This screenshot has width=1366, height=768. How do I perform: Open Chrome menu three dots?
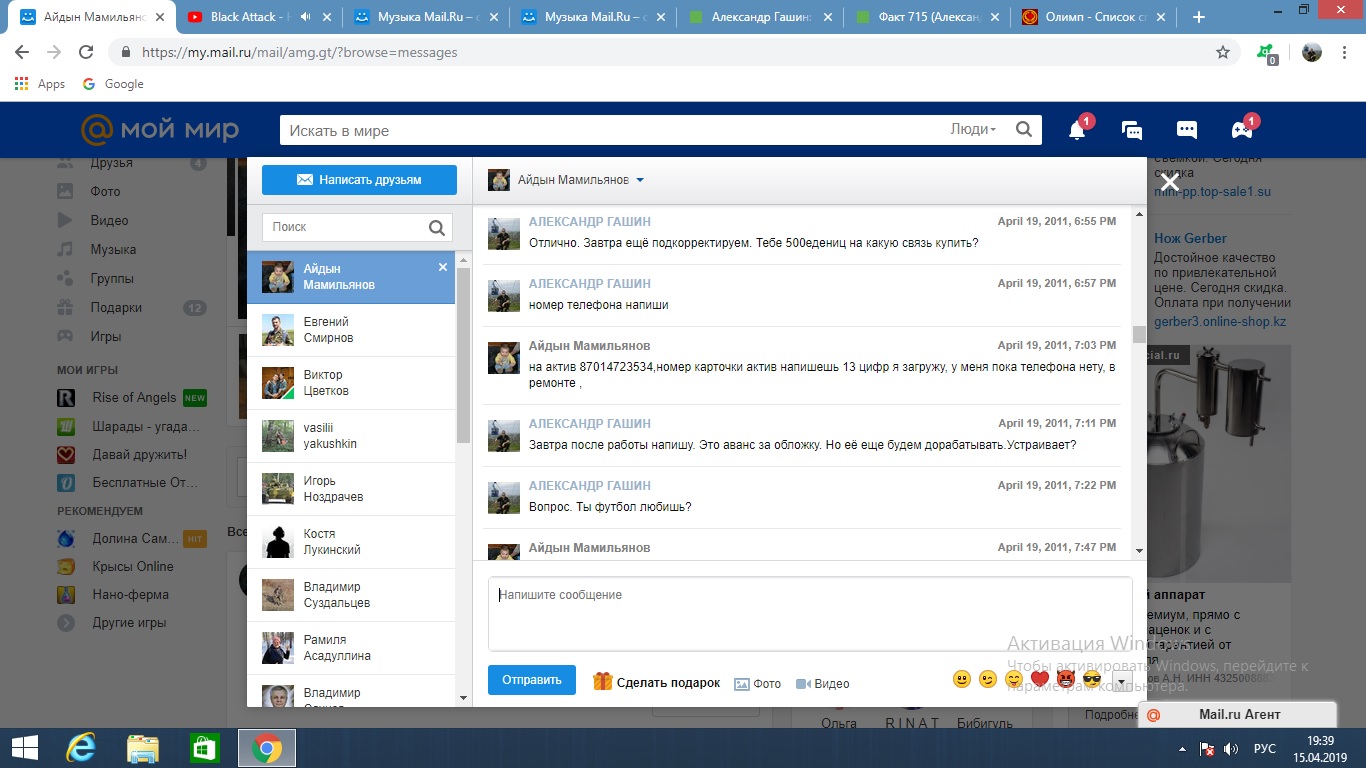point(1346,52)
